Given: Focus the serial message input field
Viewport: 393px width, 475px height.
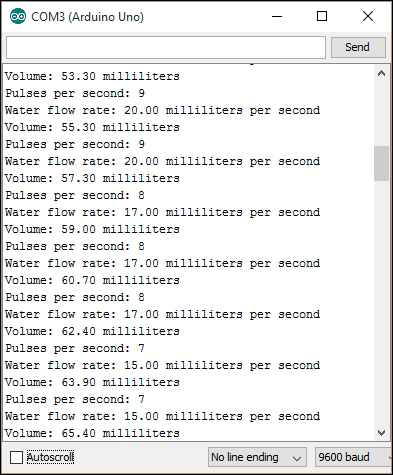Looking at the screenshot, I should [166, 47].
